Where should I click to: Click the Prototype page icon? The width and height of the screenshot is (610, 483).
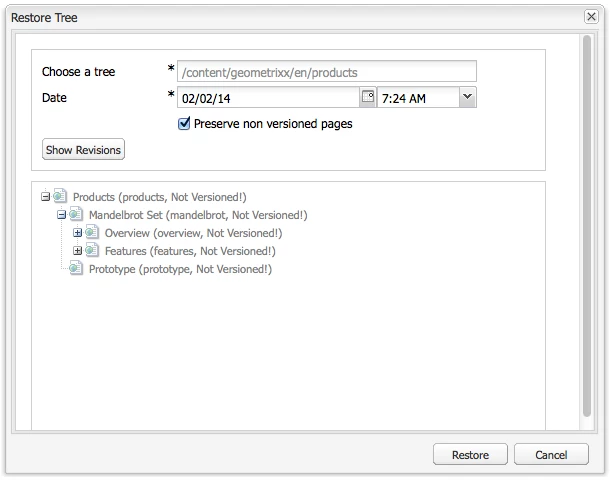[x=76, y=268]
